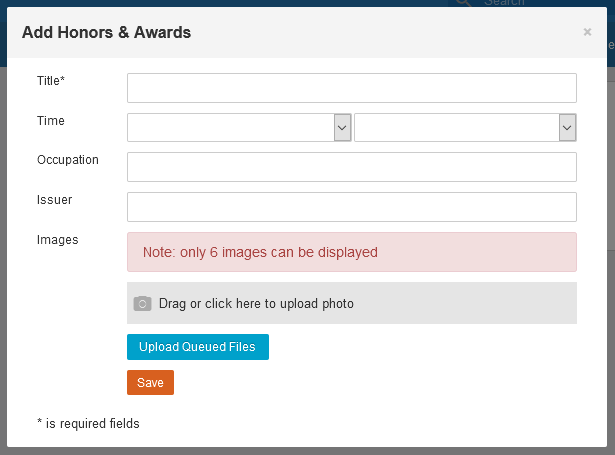The image size is (615, 455).
Task: Click the Title* field label
Action: (x=51, y=80)
